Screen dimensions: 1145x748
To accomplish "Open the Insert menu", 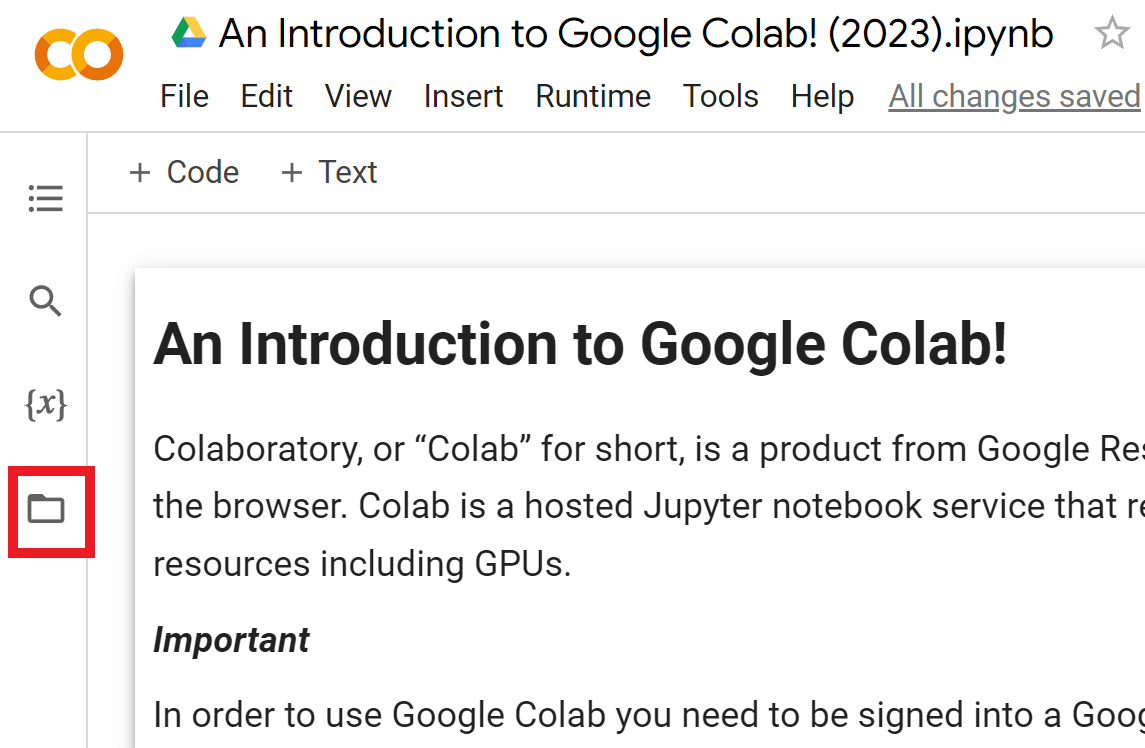I will 463,97.
